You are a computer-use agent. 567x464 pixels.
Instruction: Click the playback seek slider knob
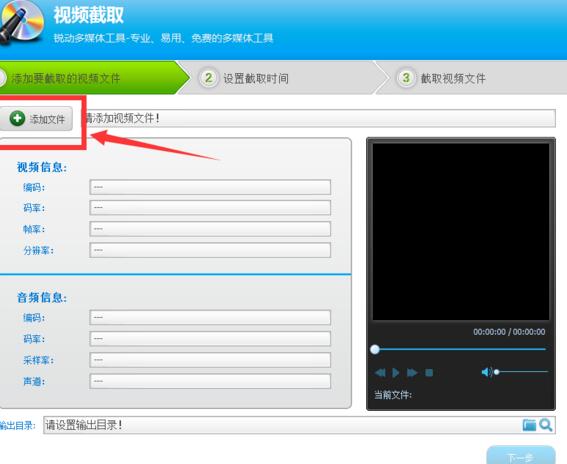[x=375, y=349]
